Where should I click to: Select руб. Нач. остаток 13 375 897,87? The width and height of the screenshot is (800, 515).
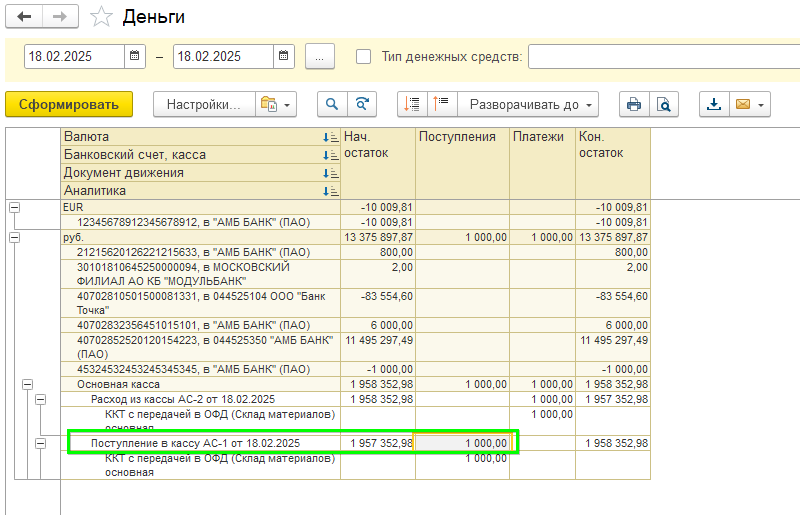tap(378, 237)
